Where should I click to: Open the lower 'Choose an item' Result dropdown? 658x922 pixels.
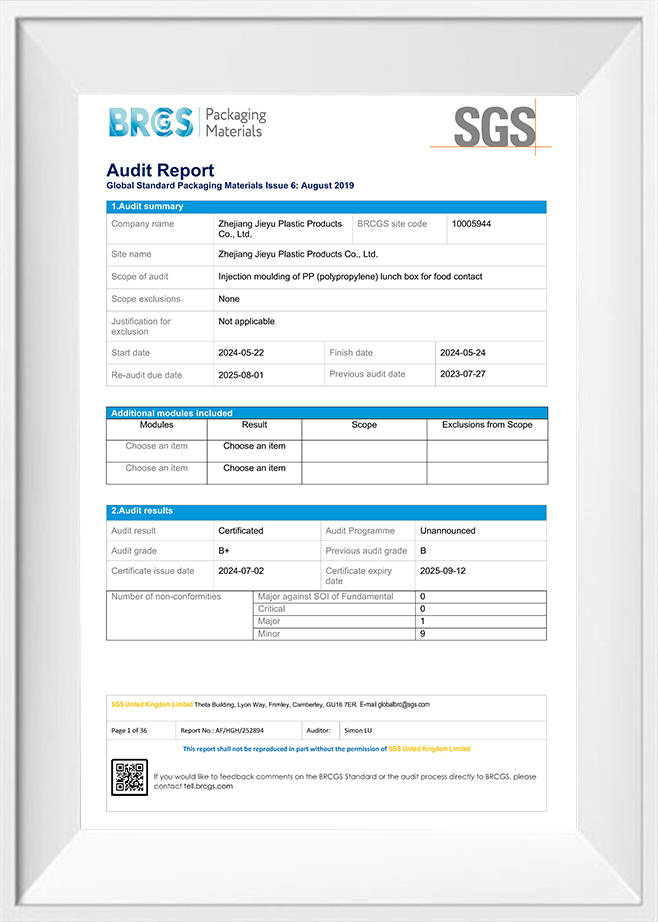[254, 469]
